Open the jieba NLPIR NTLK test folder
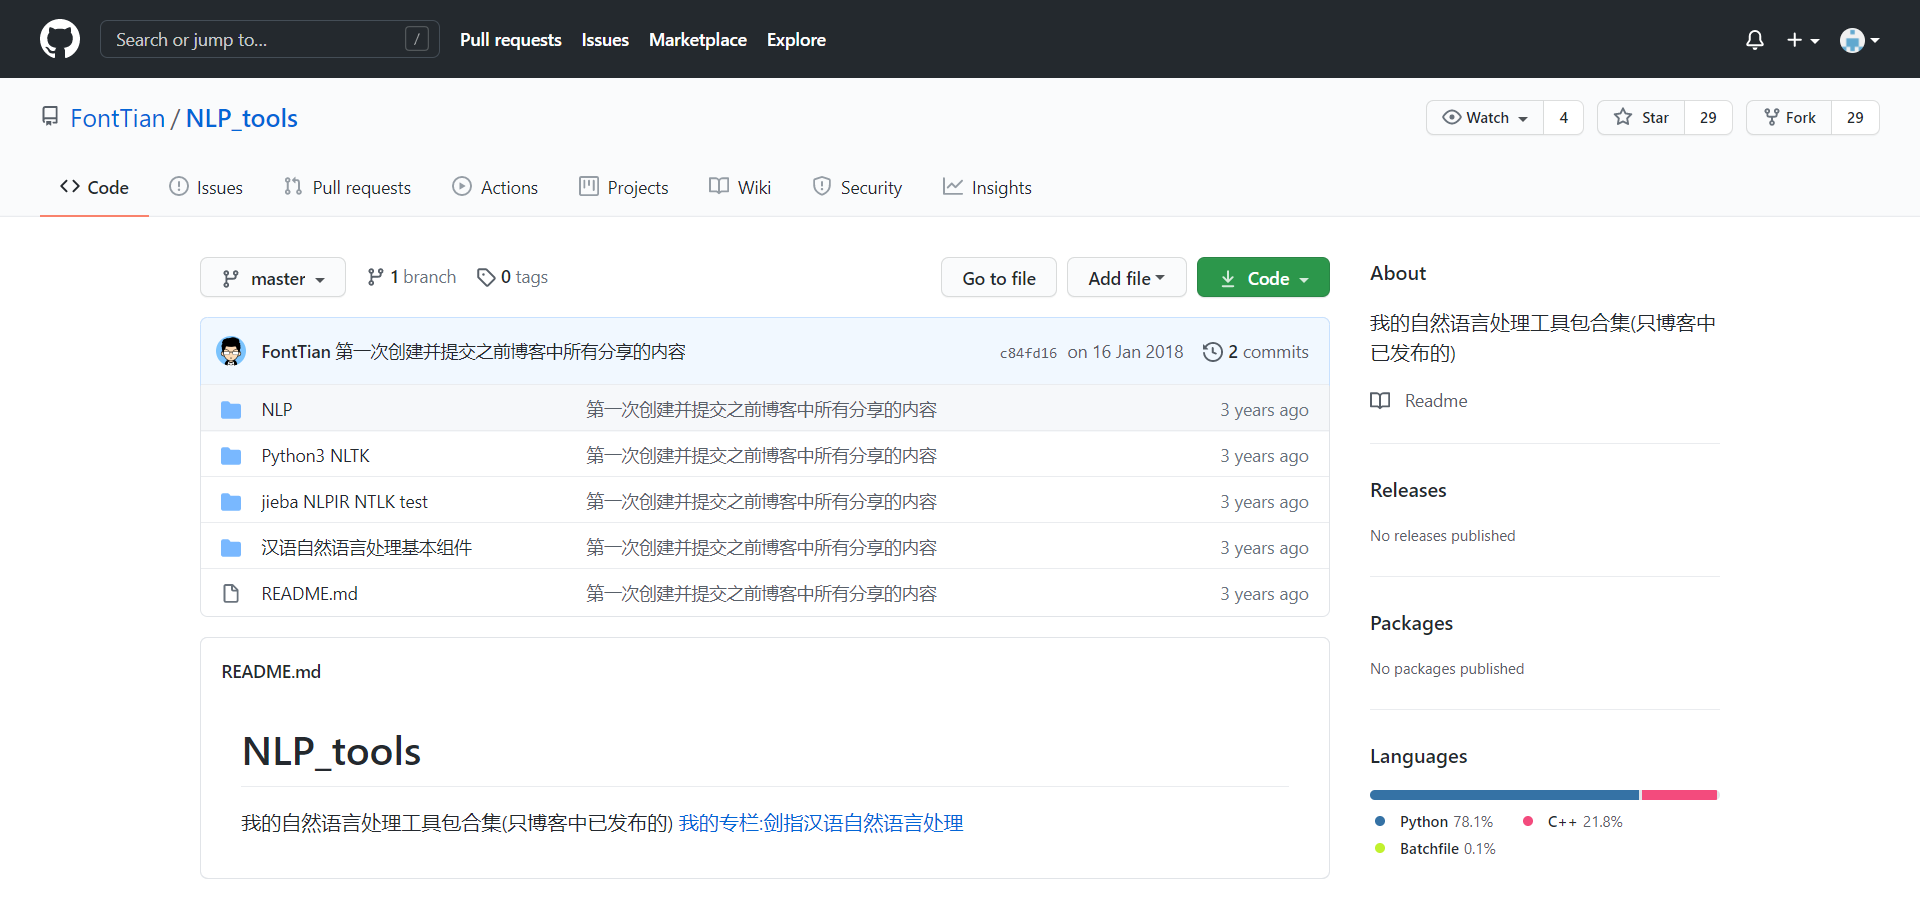The image size is (1920, 902). 345,502
